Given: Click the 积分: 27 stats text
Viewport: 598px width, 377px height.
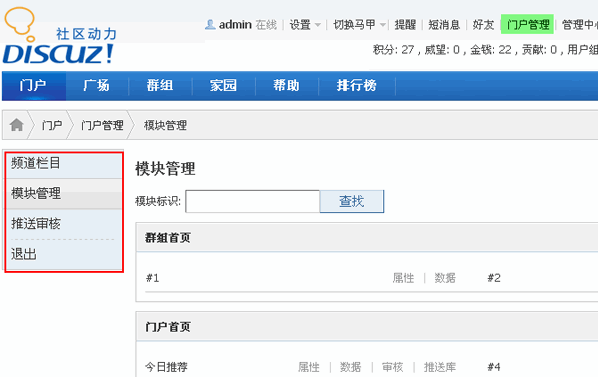Looking at the screenshot, I should (x=393, y=50).
